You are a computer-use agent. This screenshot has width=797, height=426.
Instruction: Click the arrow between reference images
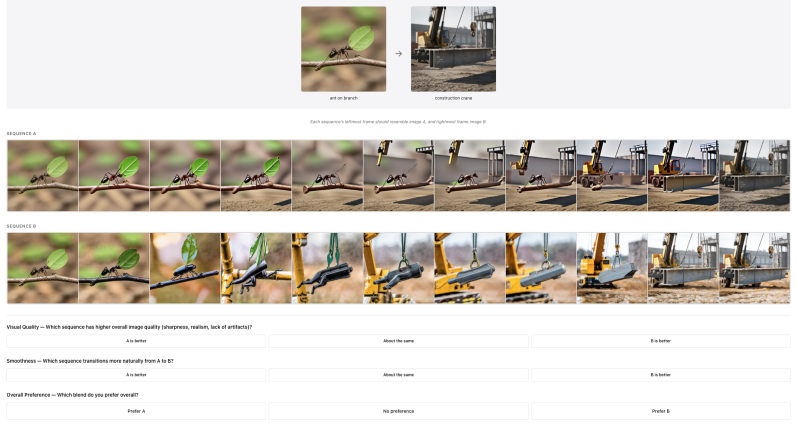point(398,53)
